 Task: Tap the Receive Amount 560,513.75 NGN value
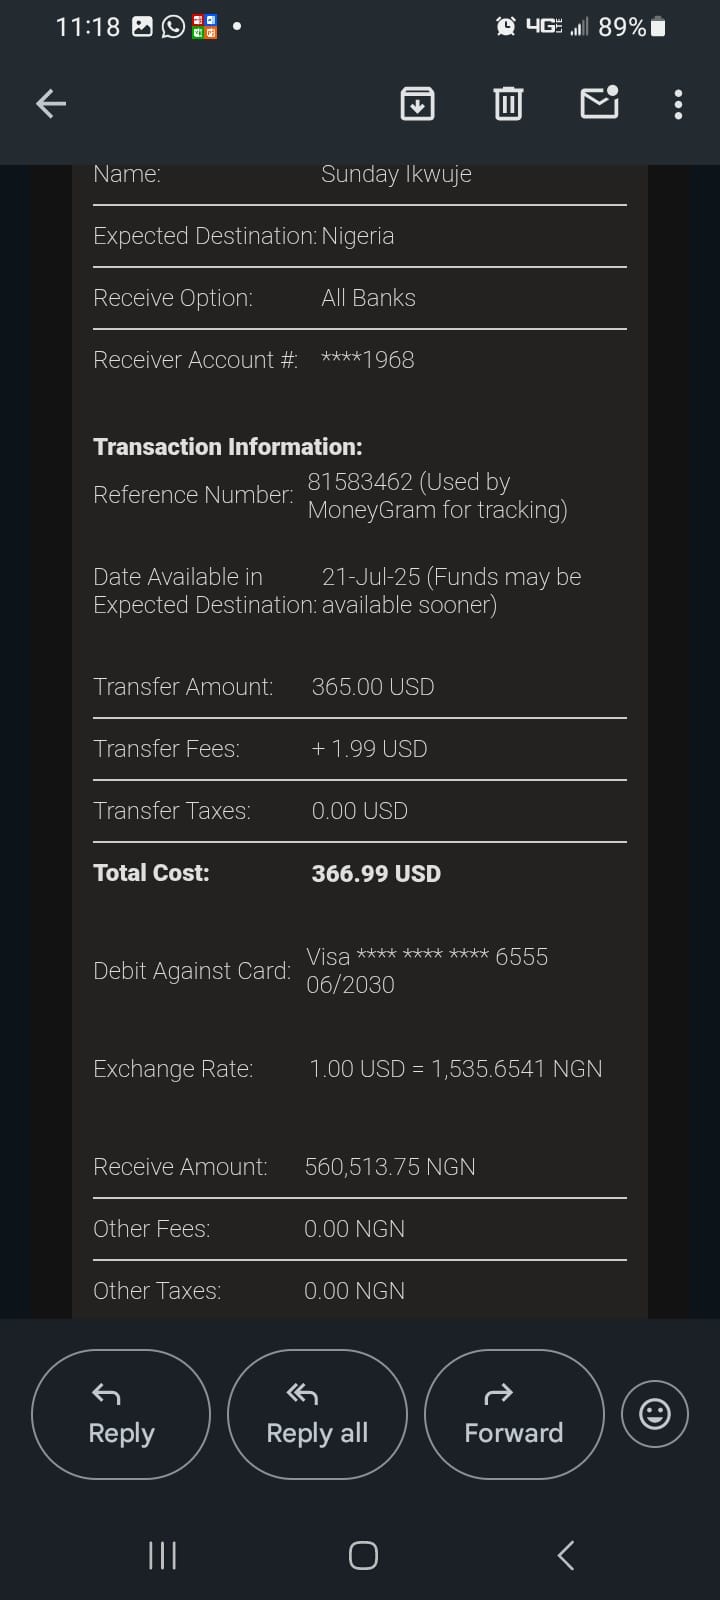(x=390, y=1167)
